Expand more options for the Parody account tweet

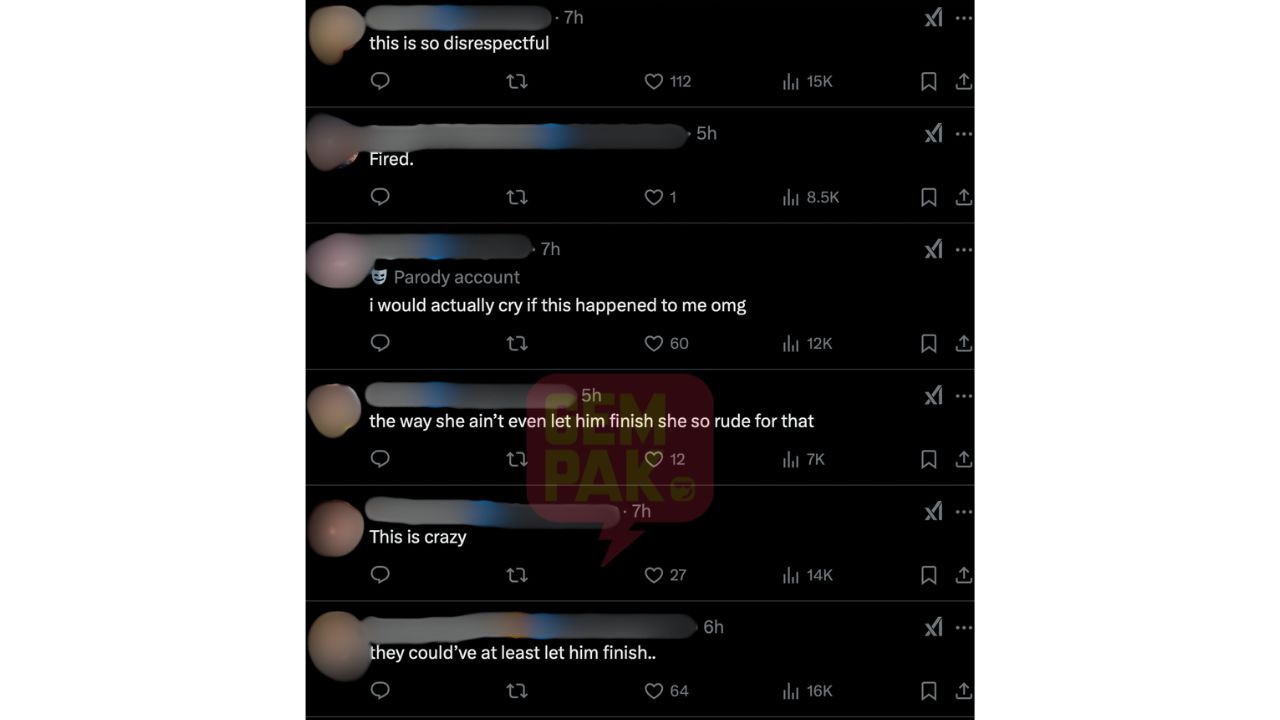[x=964, y=250]
